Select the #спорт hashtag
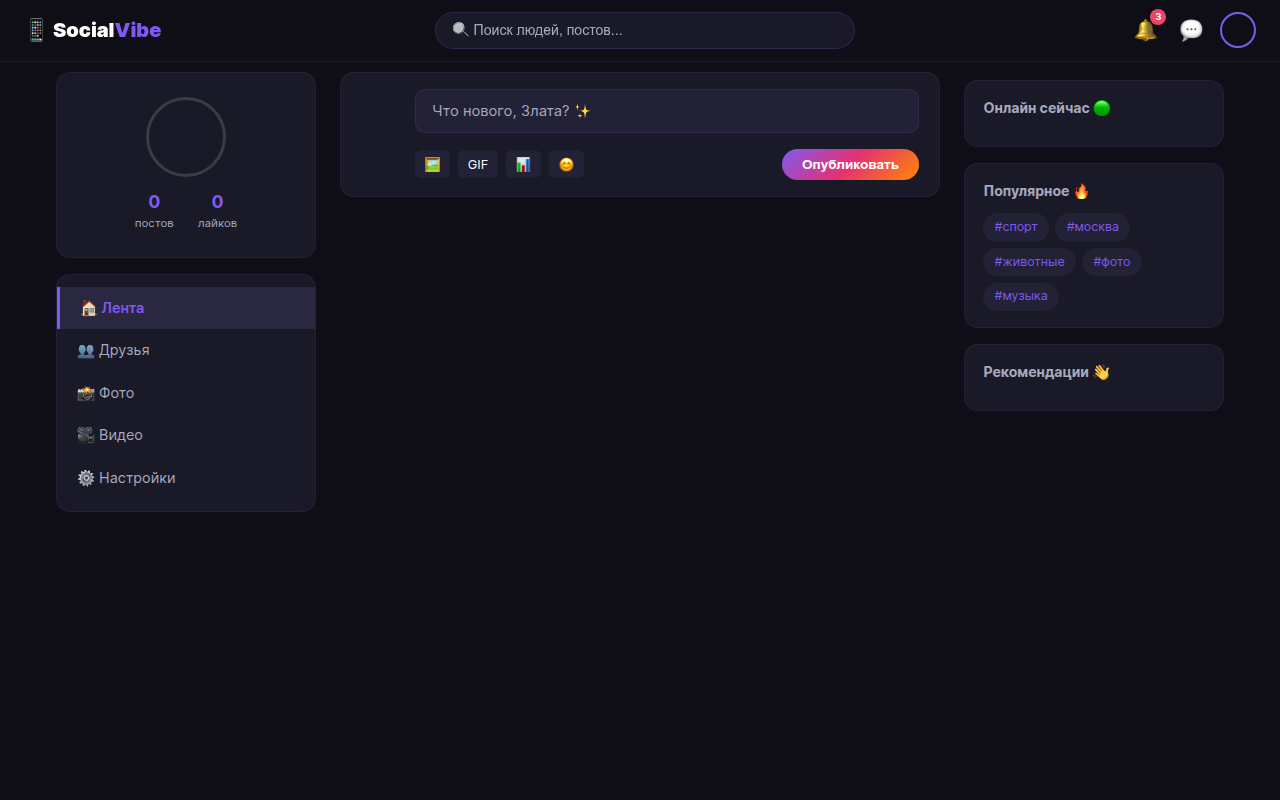This screenshot has height=800, width=1280. click(1016, 227)
